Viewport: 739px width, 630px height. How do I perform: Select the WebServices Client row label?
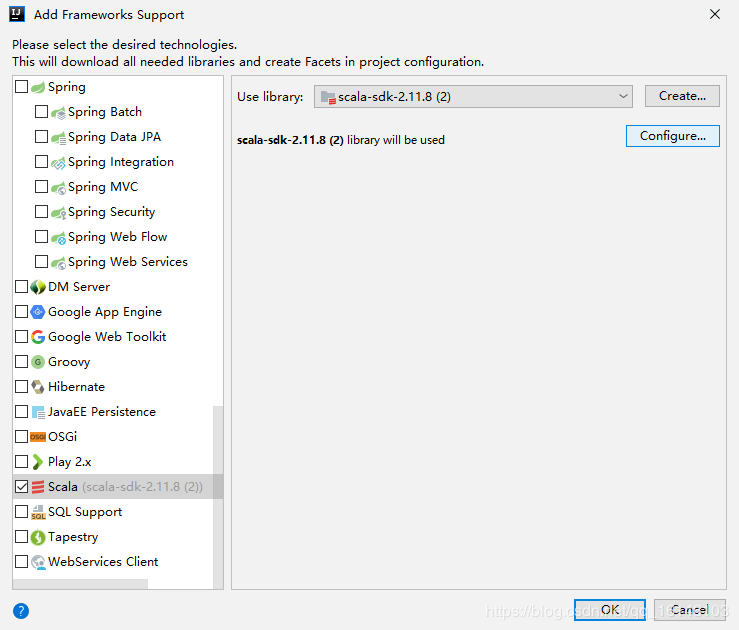tap(103, 562)
